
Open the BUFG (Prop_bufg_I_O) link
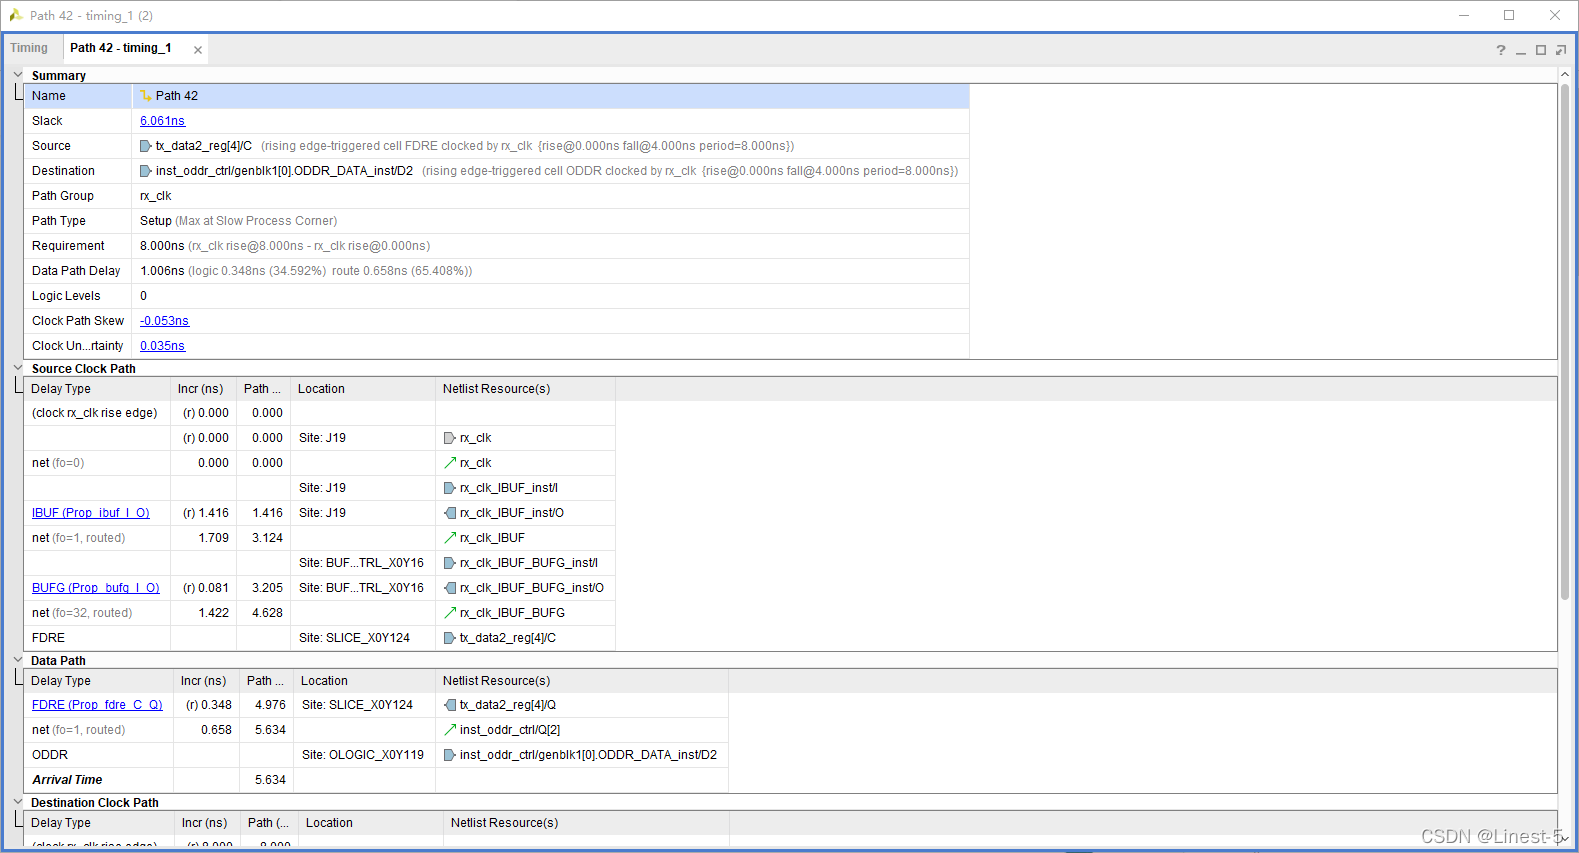click(96, 588)
